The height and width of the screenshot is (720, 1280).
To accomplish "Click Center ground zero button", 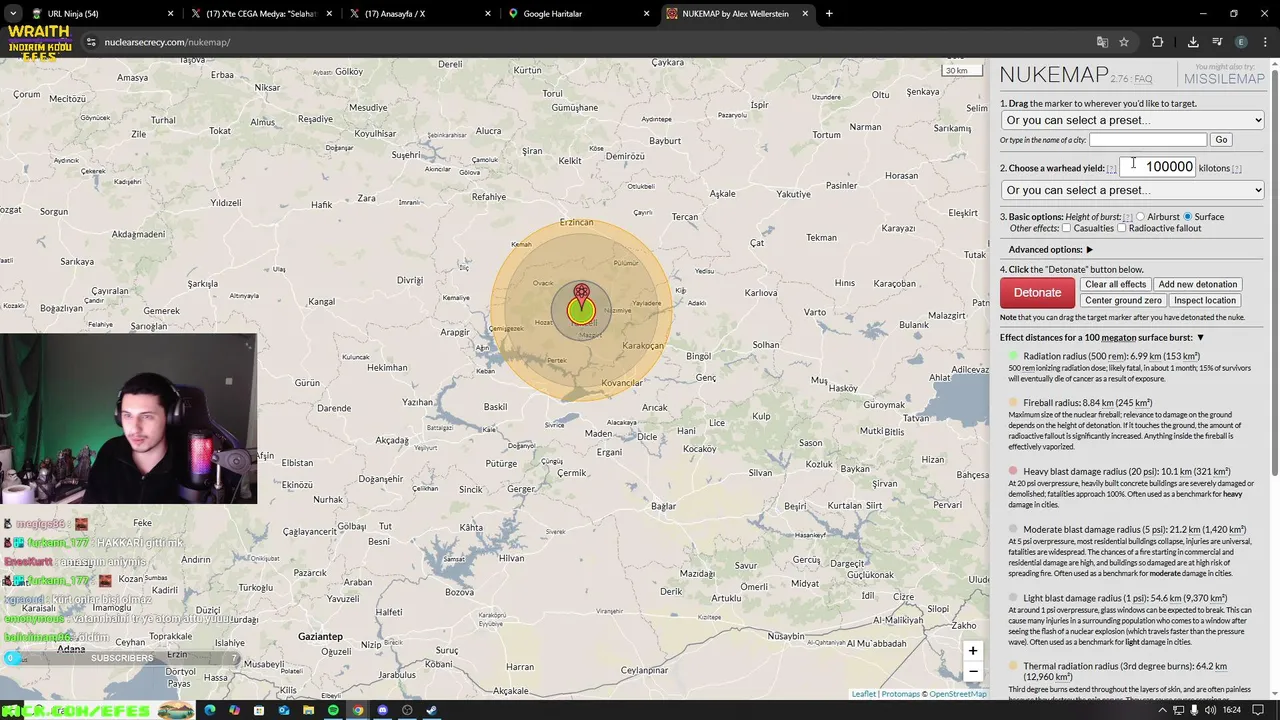I will click(1123, 300).
